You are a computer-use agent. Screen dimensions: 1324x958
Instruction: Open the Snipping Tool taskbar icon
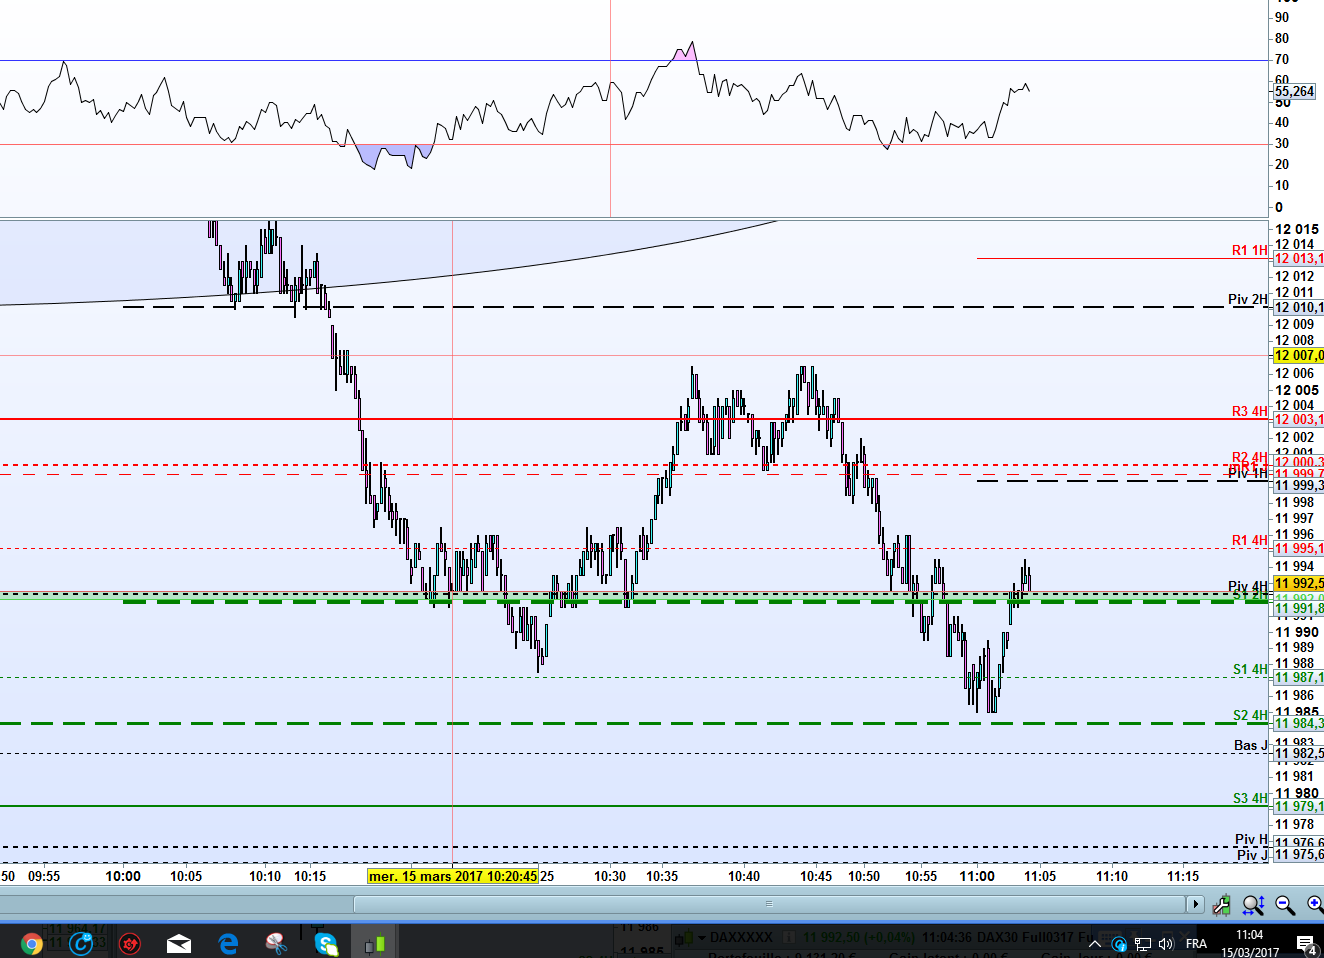tap(277, 943)
